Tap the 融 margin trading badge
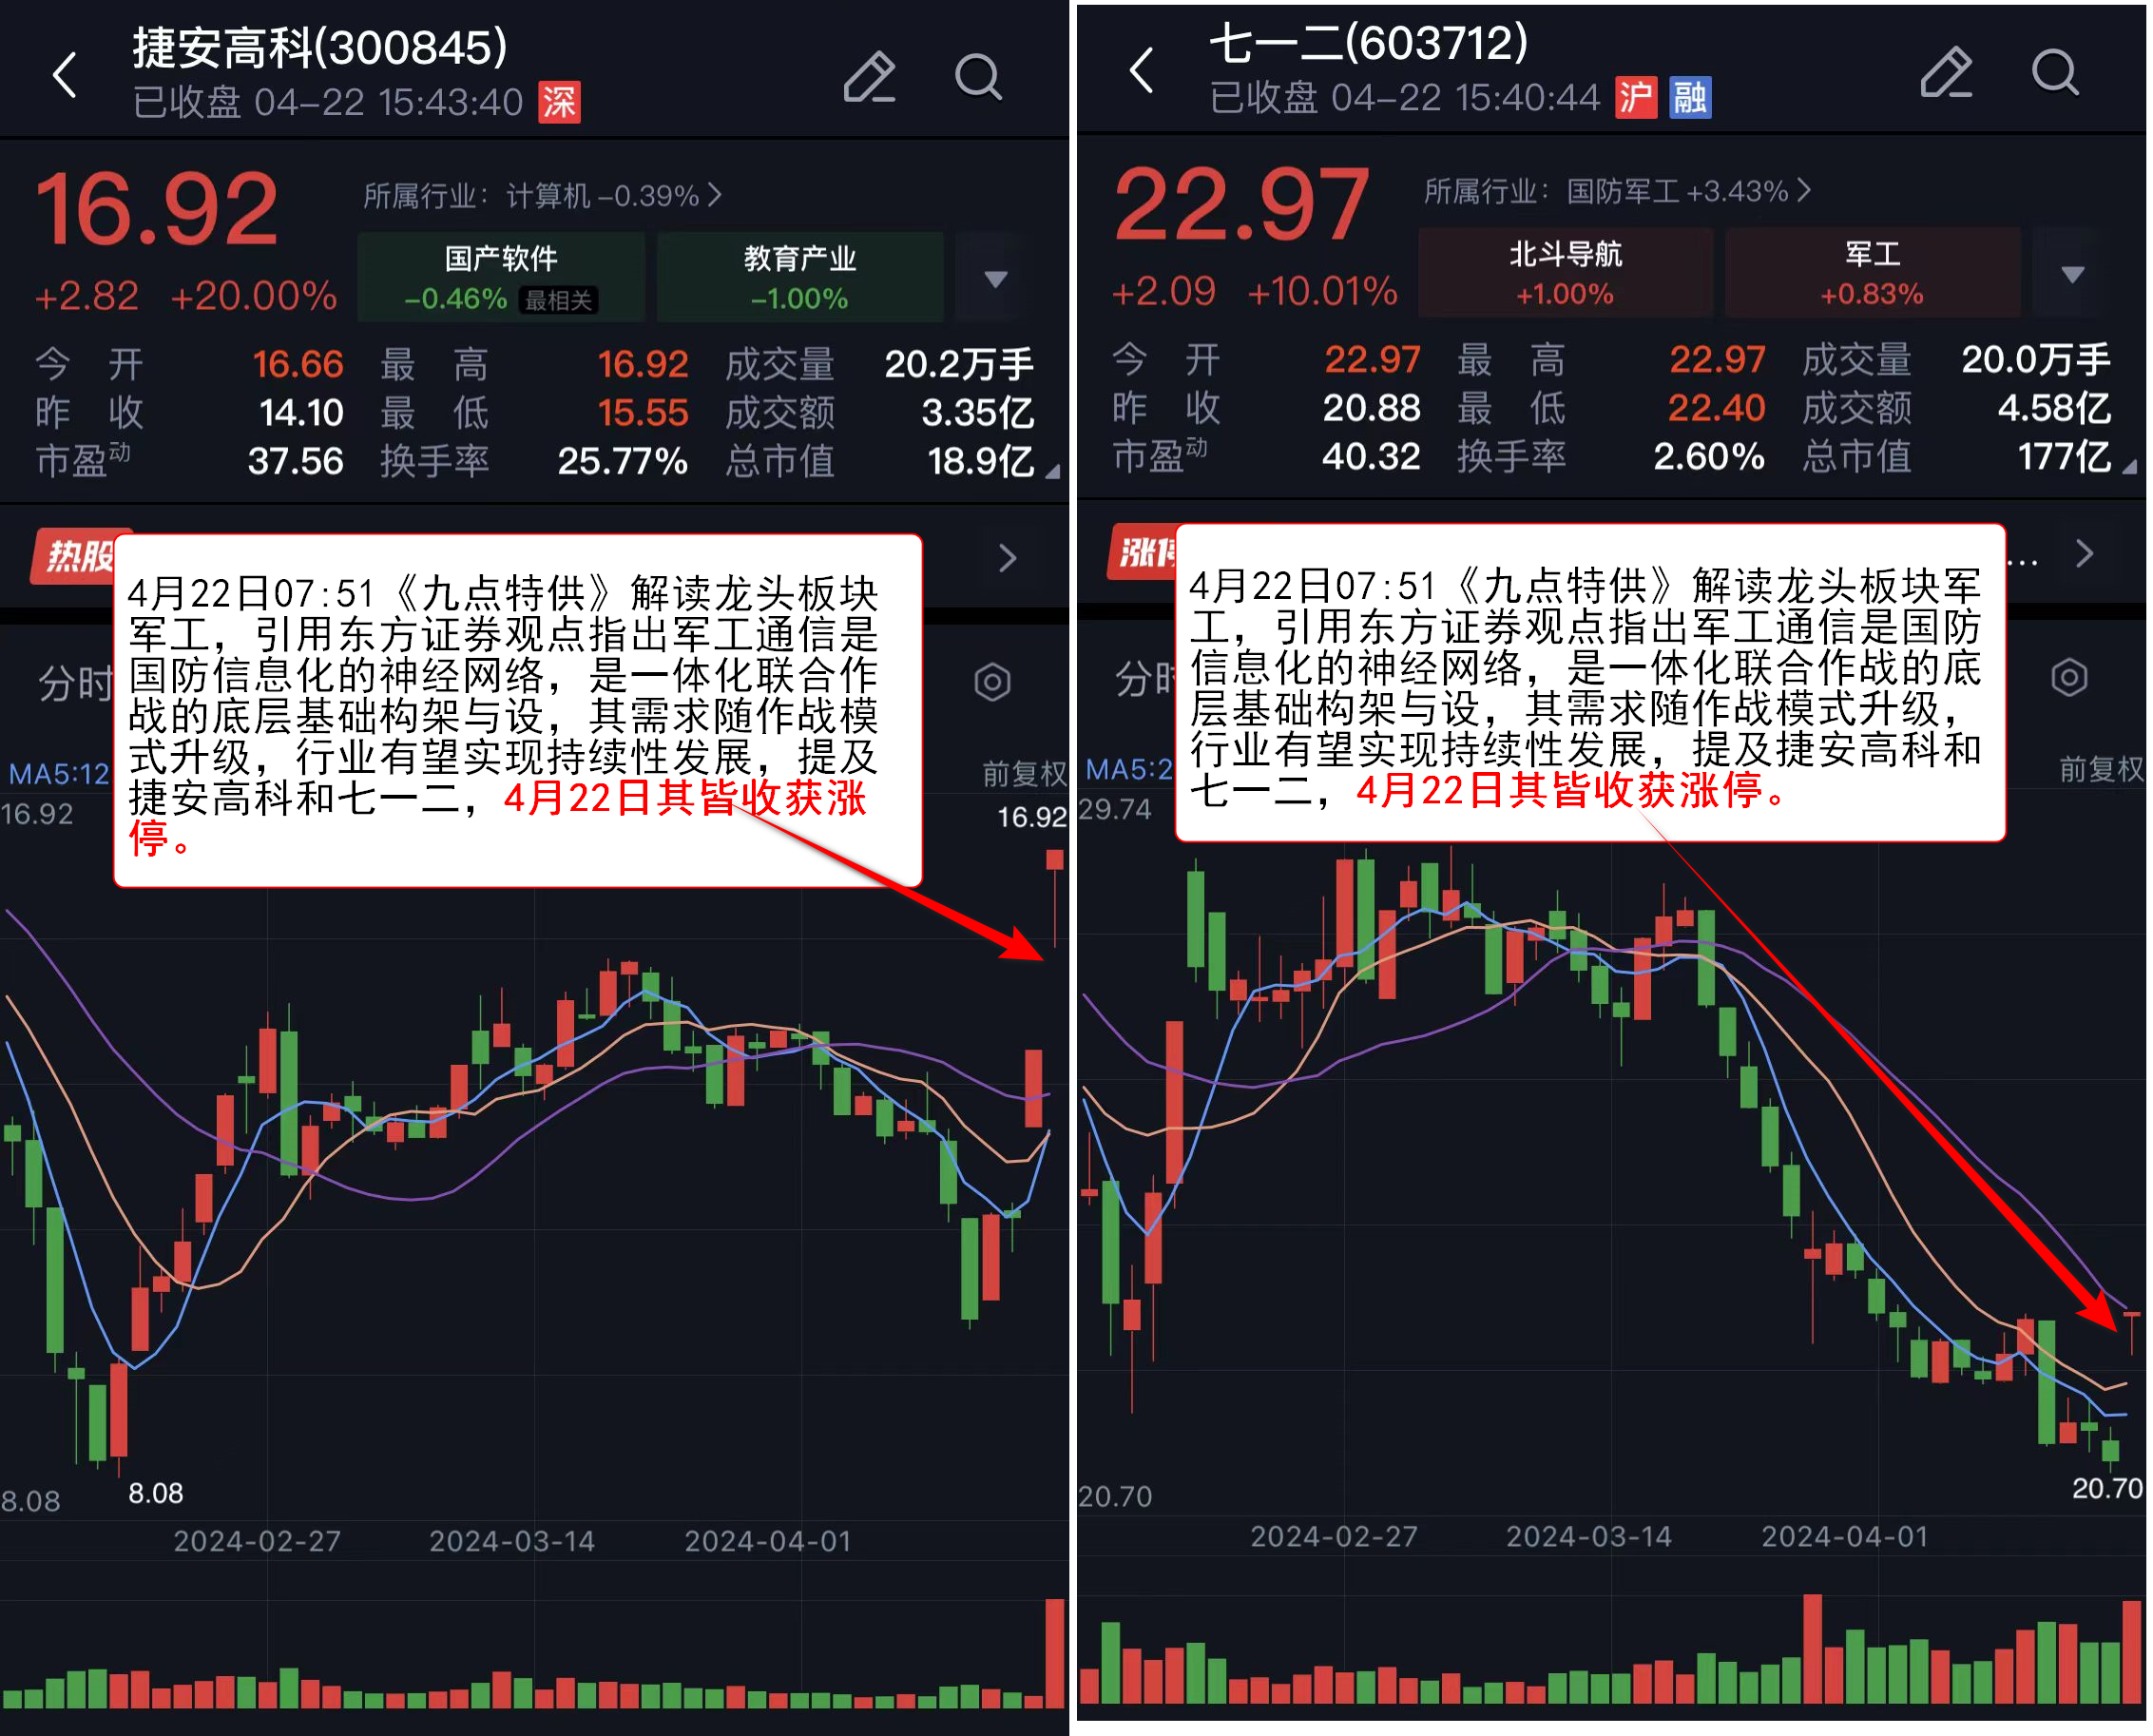 (1690, 97)
